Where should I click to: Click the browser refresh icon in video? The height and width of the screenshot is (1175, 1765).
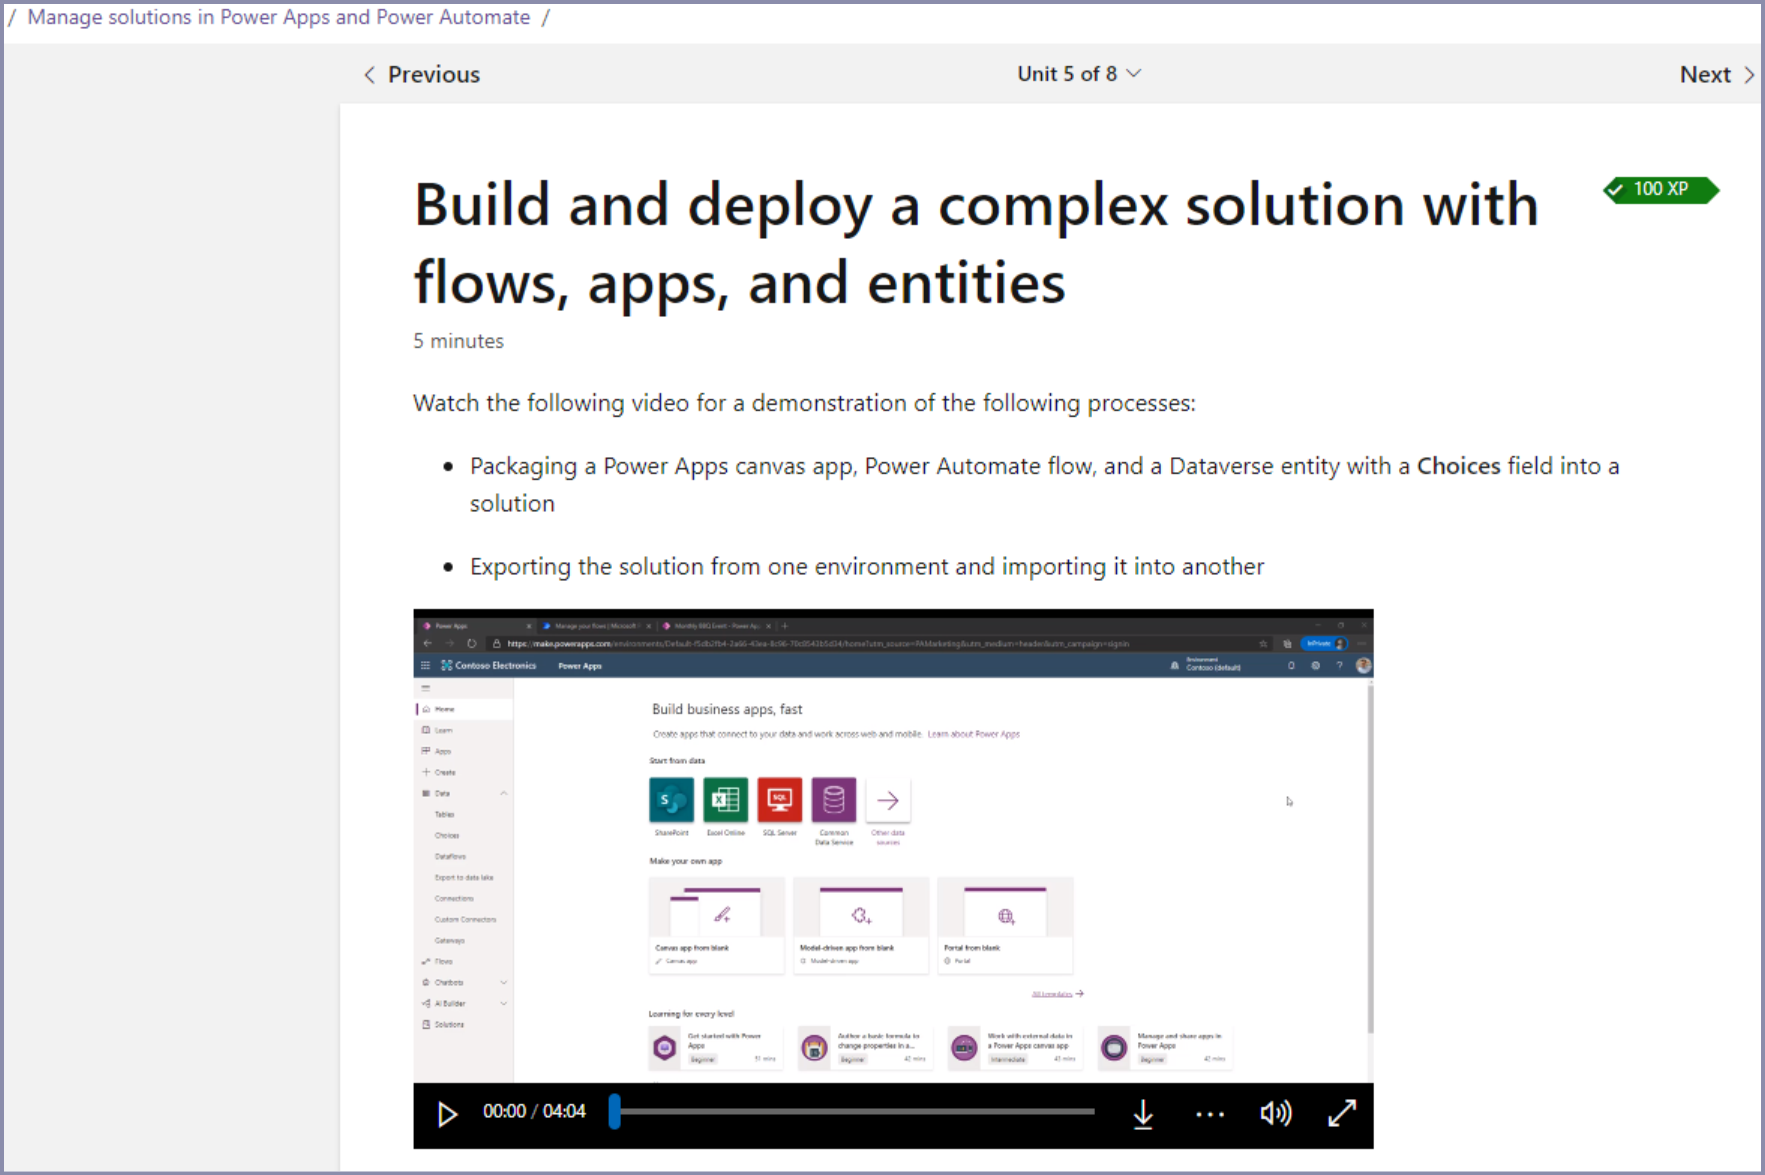[x=472, y=644]
